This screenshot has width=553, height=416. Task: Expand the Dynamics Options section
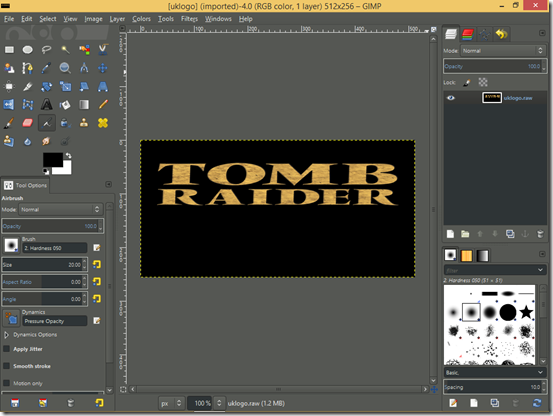tap(6, 335)
